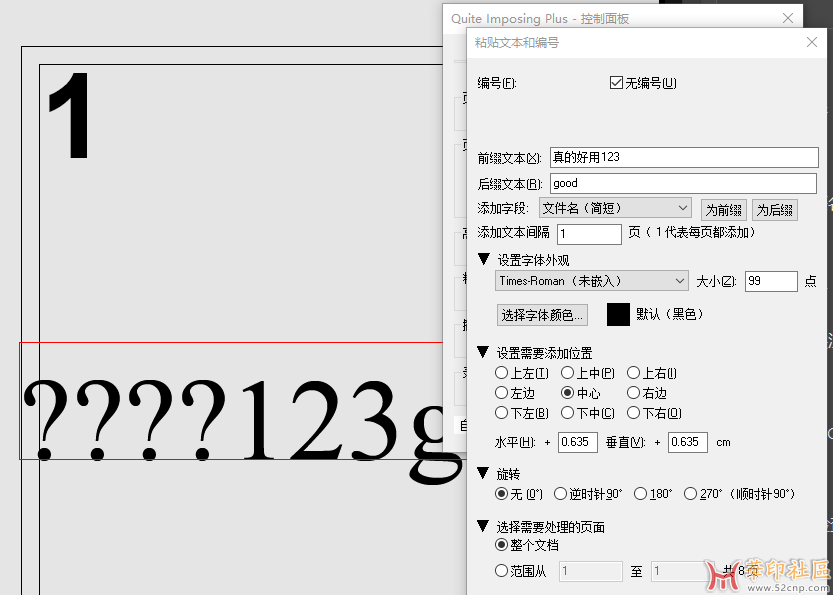Screen dimensions: 833x595
Task: Close the 粘贴文本和编号 dialog
Action: pos(812,42)
